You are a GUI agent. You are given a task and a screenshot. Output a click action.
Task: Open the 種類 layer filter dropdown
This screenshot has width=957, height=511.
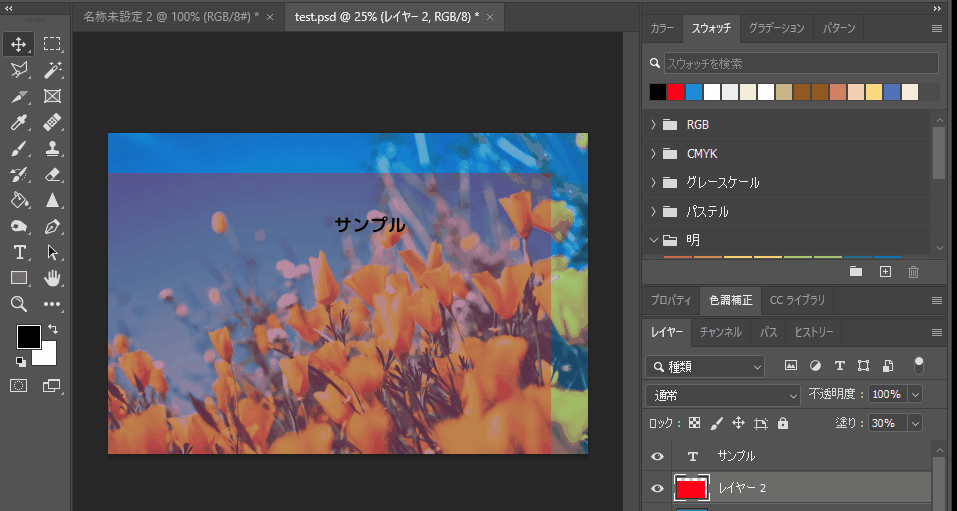[x=705, y=366]
